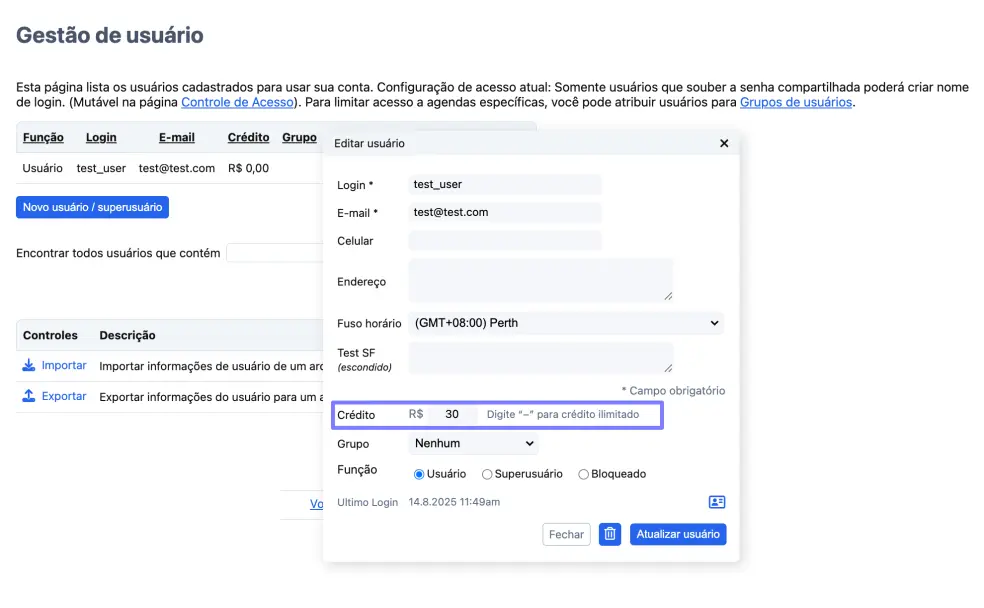This screenshot has width=984, height=608.
Task: Open the Grupo Nenhum dropdown
Action: pos(473,444)
